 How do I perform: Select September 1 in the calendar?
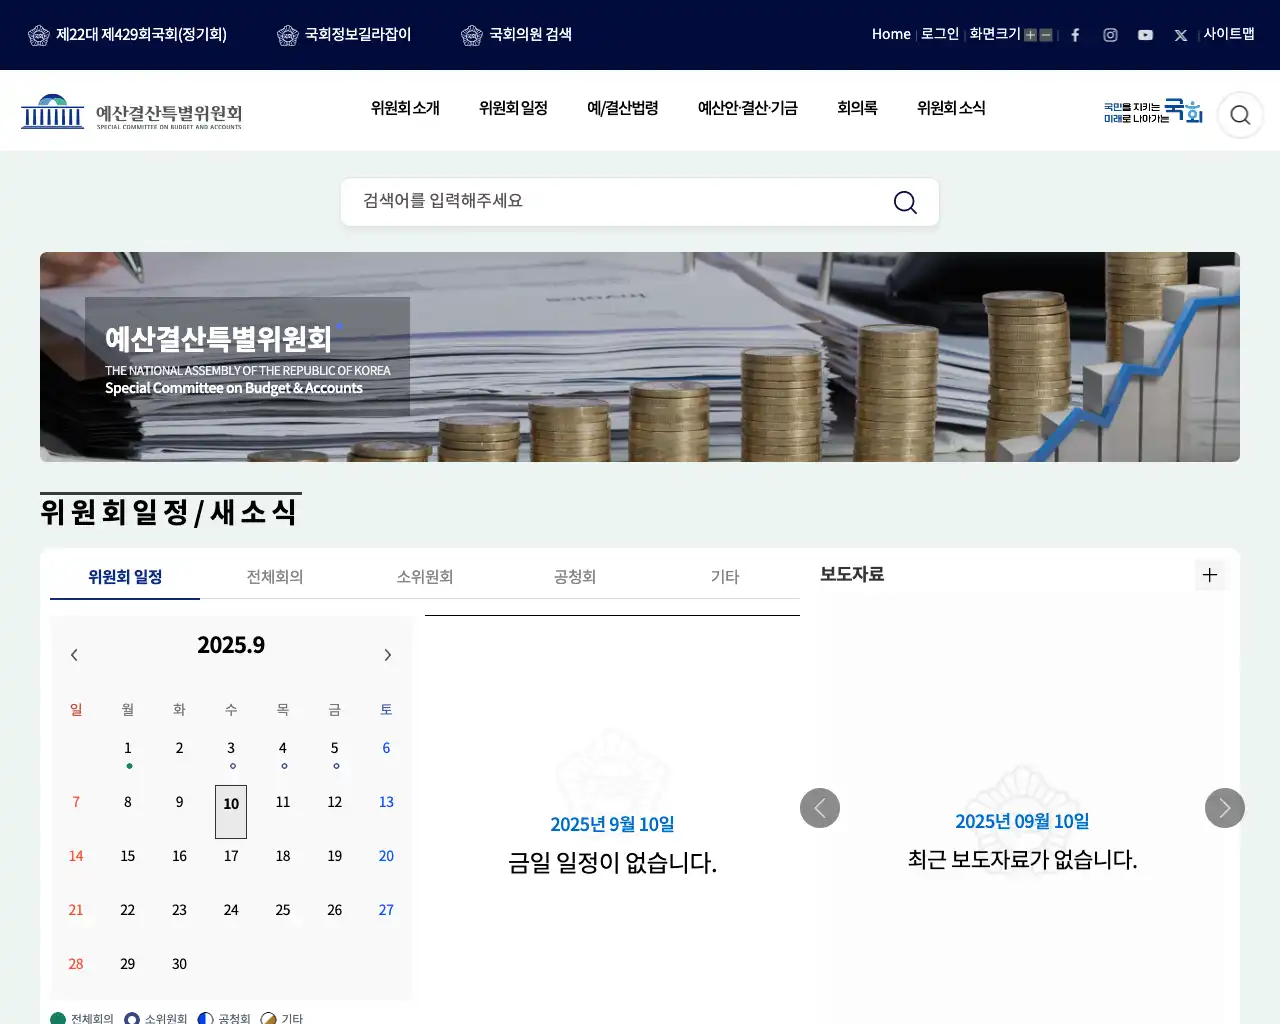coord(128,748)
